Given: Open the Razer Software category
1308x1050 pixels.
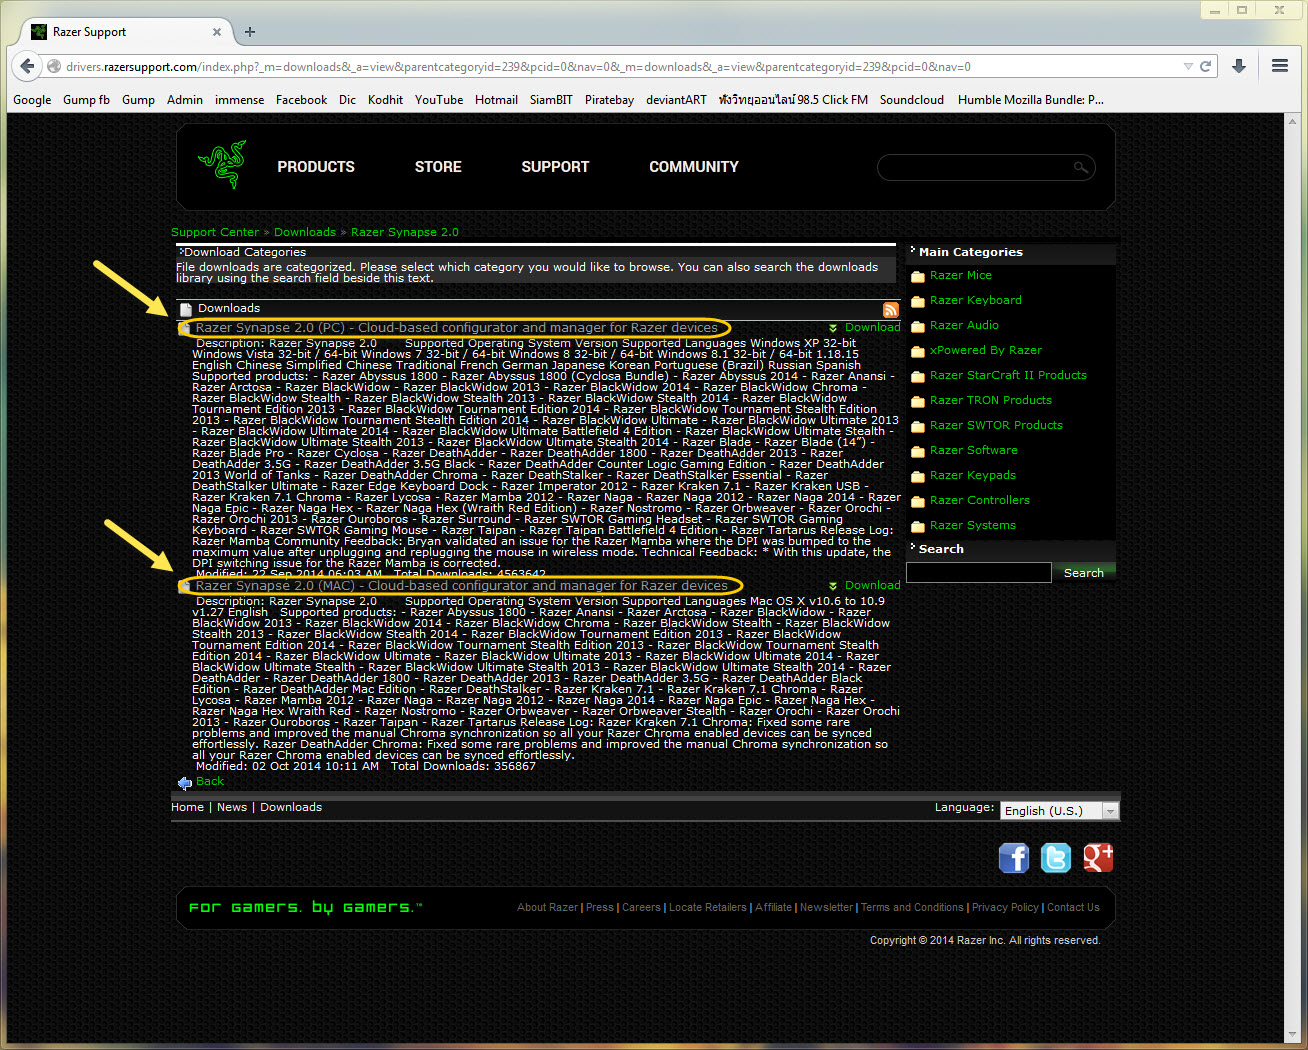Looking at the screenshot, I should point(974,450).
